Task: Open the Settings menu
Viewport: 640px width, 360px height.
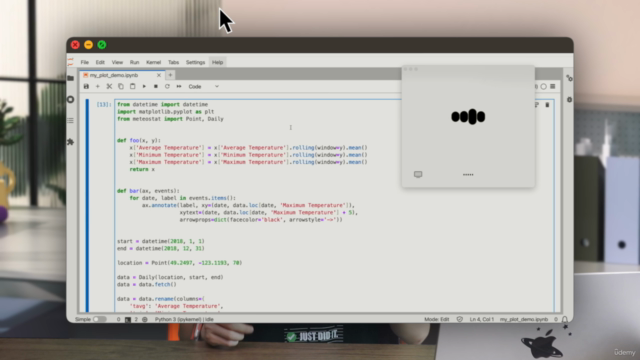Action: [x=196, y=62]
